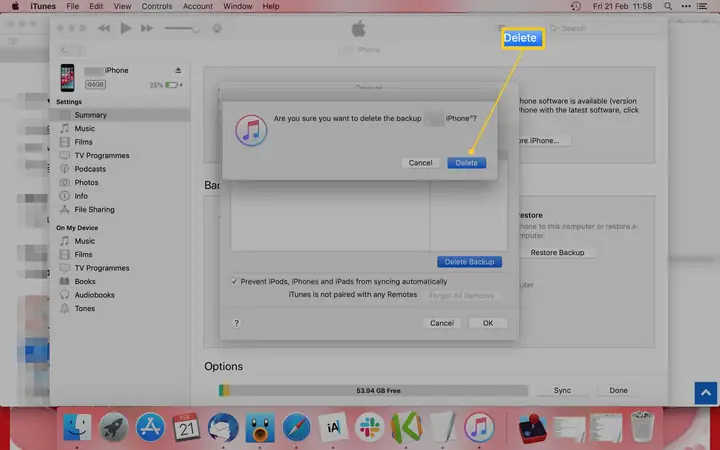The height and width of the screenshot is (450, 720).
Task: Click the rewind previous track button
Action: (x=104, y=28)
